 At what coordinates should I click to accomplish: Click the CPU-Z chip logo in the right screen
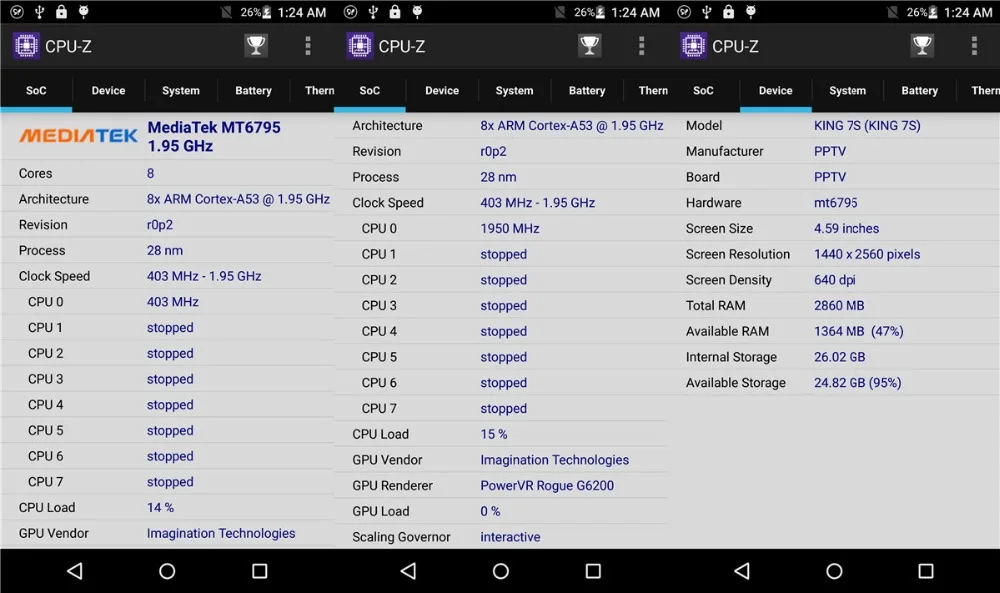693,46
